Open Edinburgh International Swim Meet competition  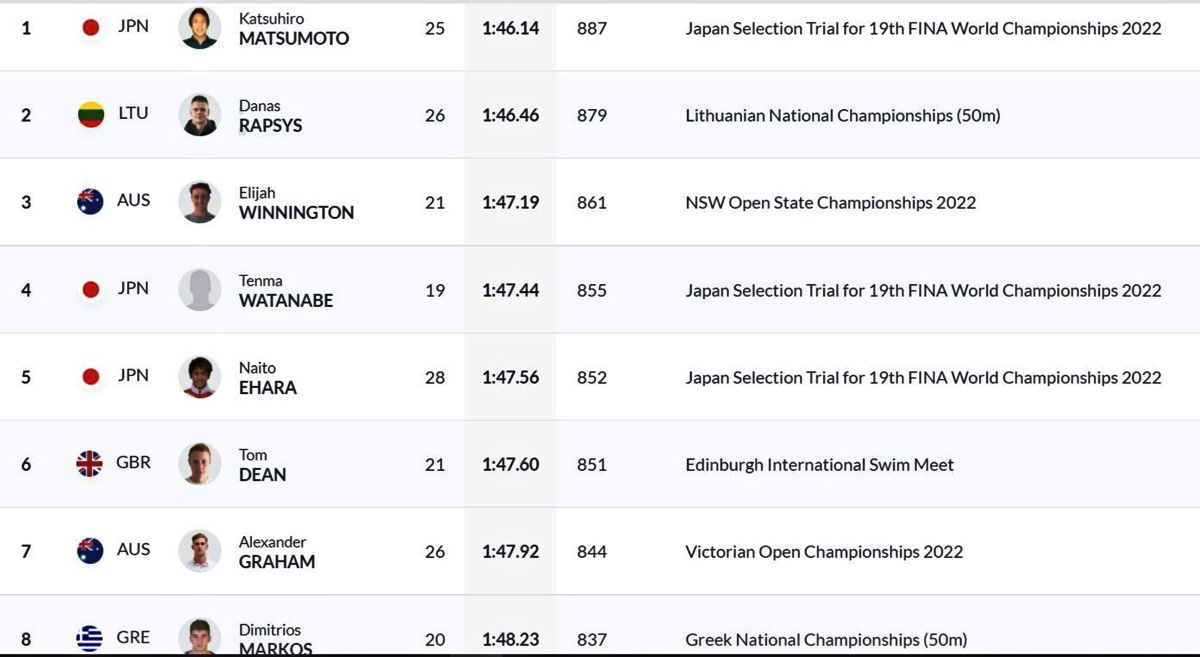pyautogui.click(x=820, y=465)
